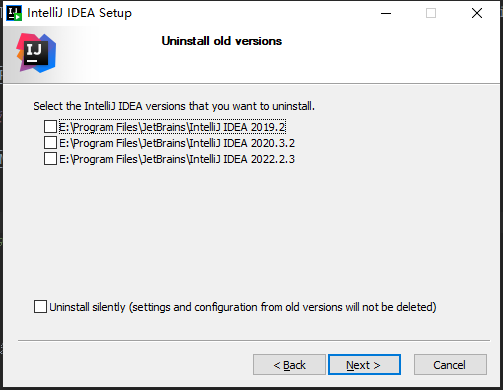
Task: Minimize the setup window
Action: pyautogui.click(x=386, y=13)
